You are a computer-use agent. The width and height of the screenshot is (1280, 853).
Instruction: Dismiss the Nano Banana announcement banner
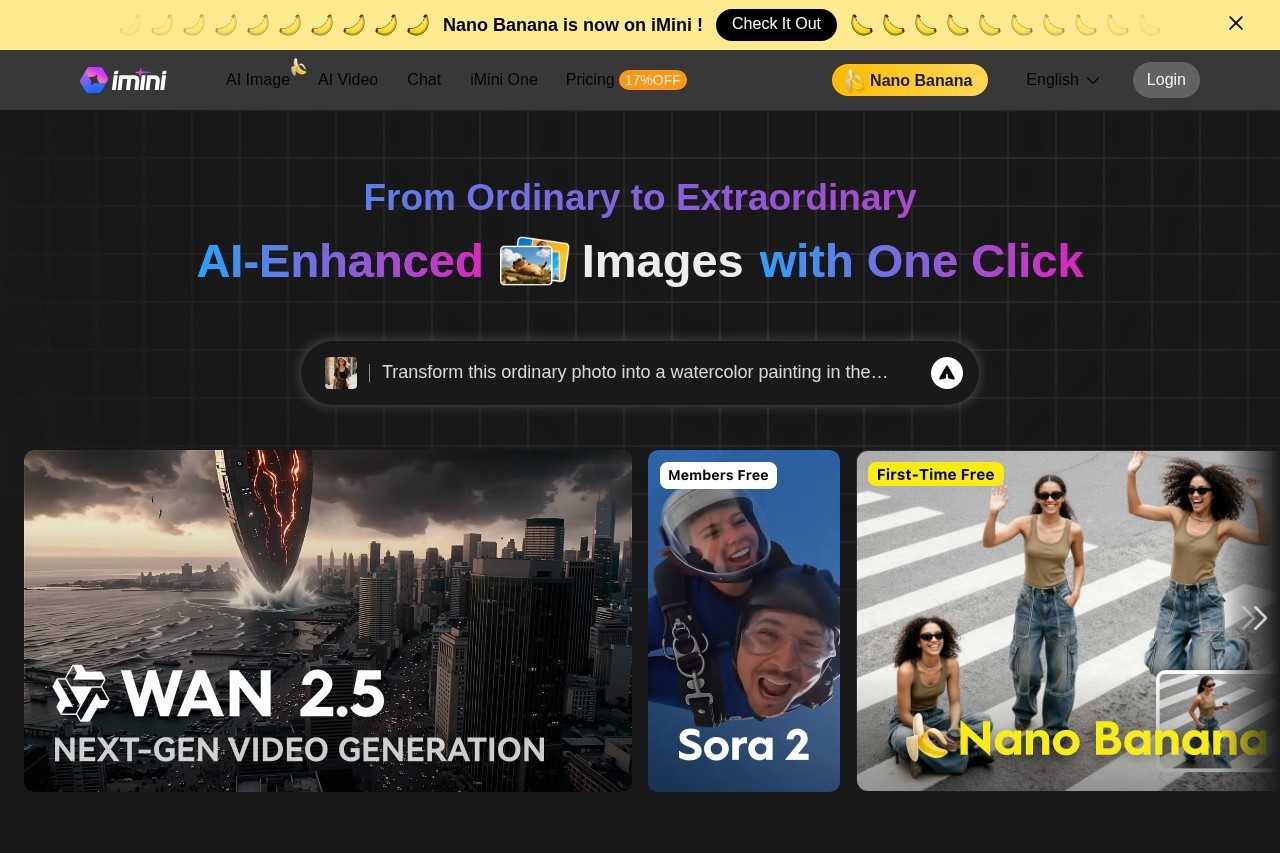[x=1236, y=23]
